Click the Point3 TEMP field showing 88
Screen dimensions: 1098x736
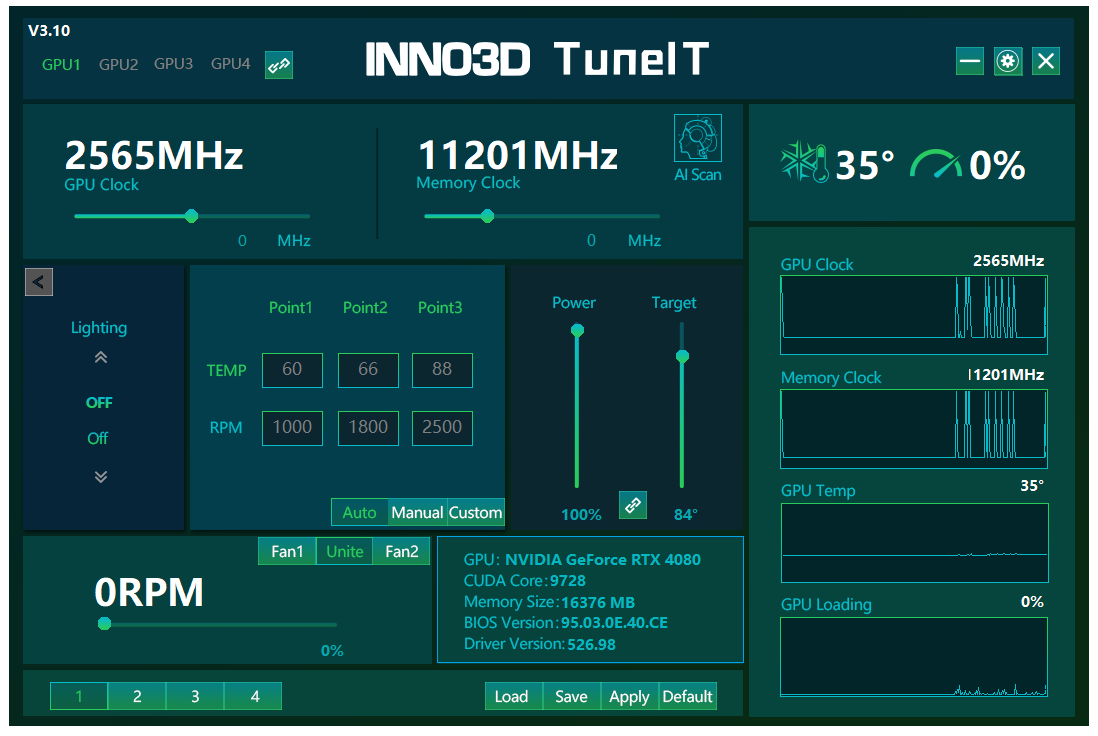click(442, 370)
